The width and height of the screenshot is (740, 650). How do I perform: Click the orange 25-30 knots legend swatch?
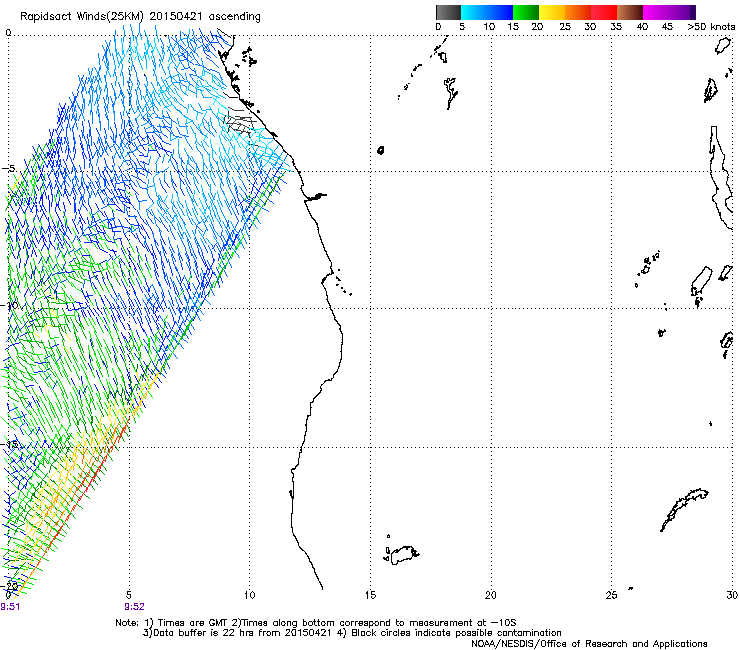[x=578, y=12]
